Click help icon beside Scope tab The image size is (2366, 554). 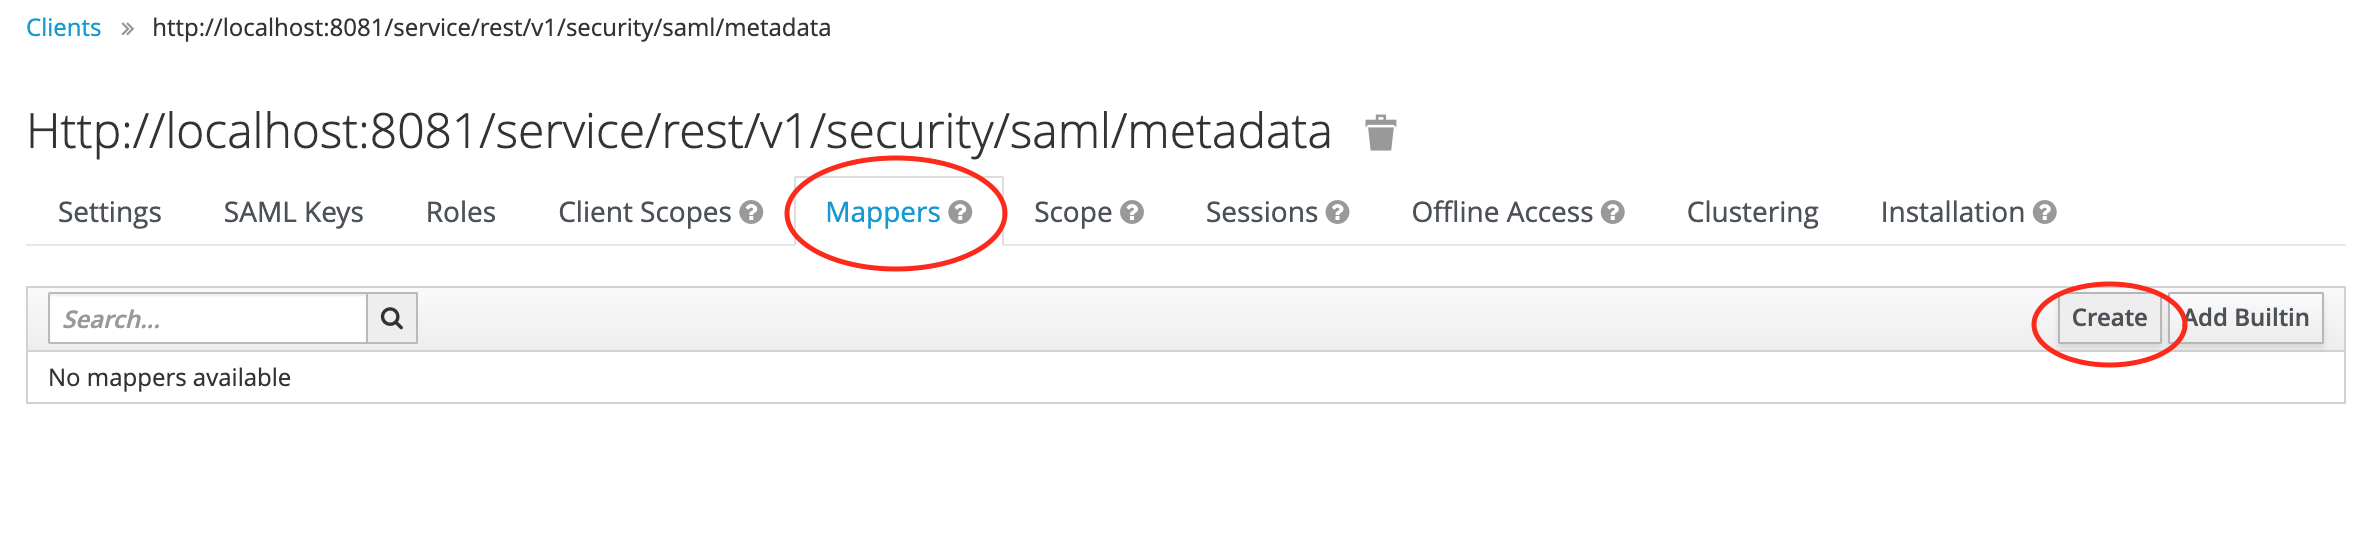(1132, 212)
